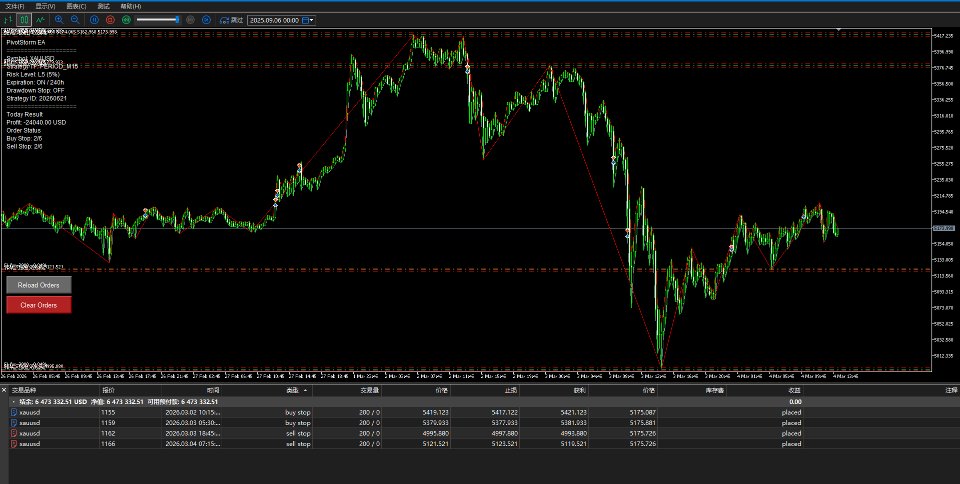Click the price cell 5419.123

coord(435,412)
